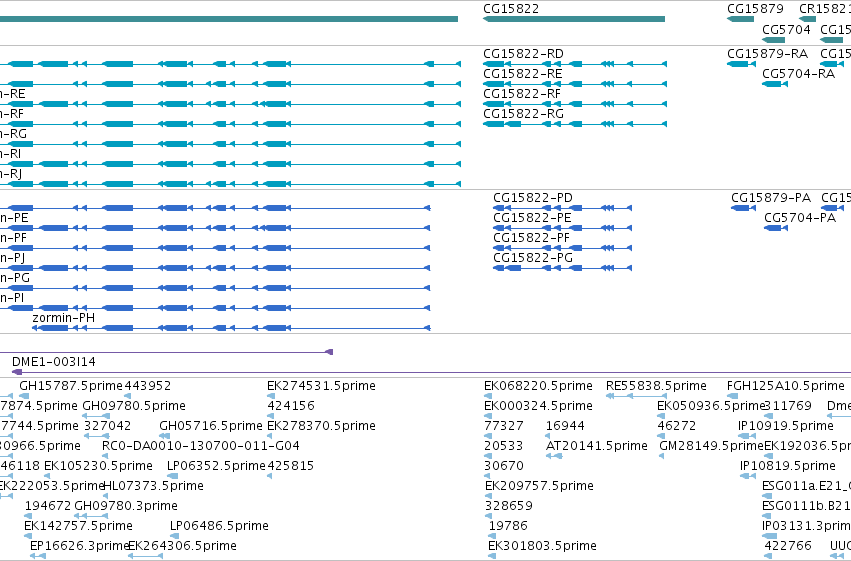Open EST 194672
Viewport: 851px width, 561px height.
click(48, 506)
